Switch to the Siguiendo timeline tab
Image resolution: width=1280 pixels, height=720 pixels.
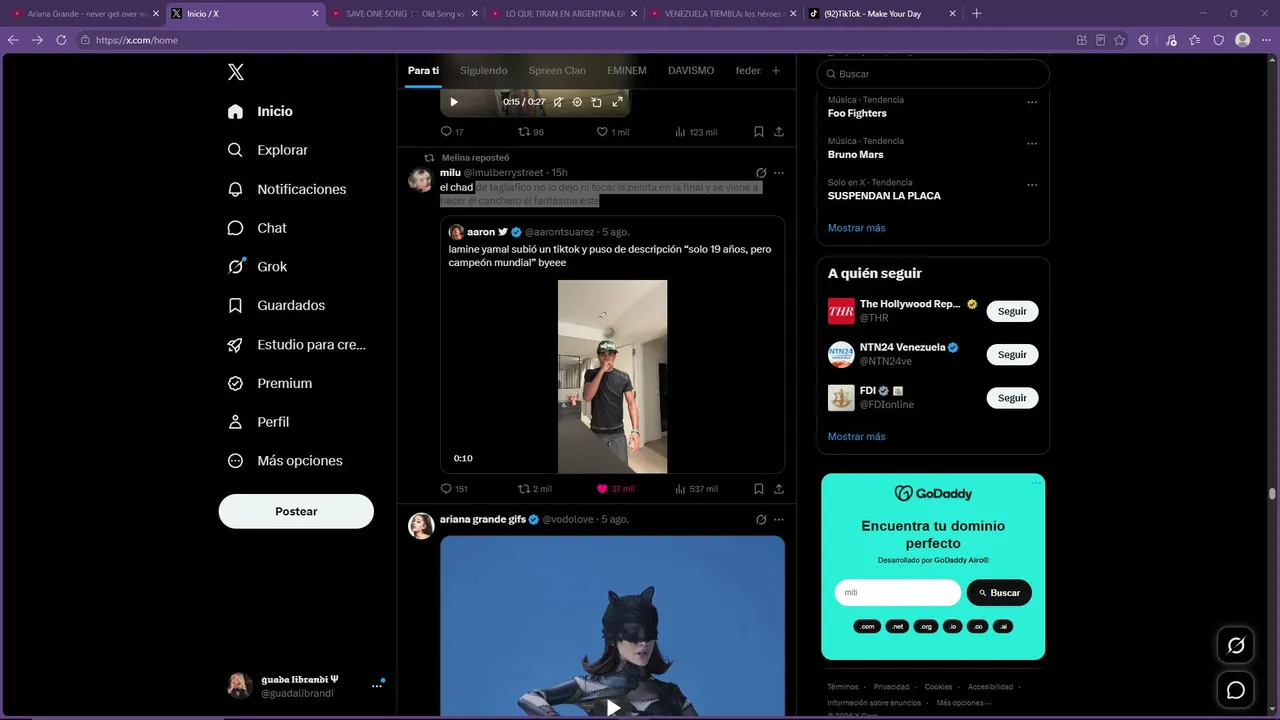[x=484, y=71]
